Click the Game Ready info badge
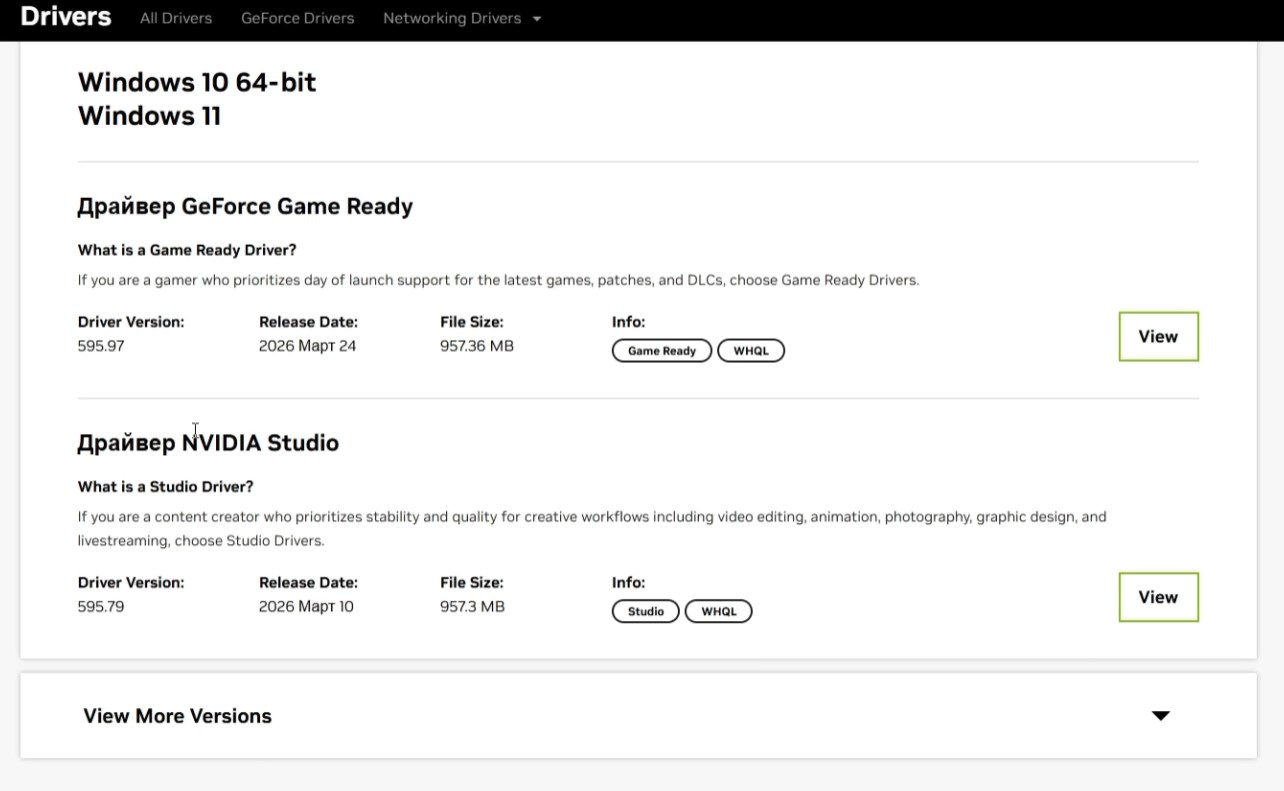1284x791 pixels. click(x=662, y=351)
